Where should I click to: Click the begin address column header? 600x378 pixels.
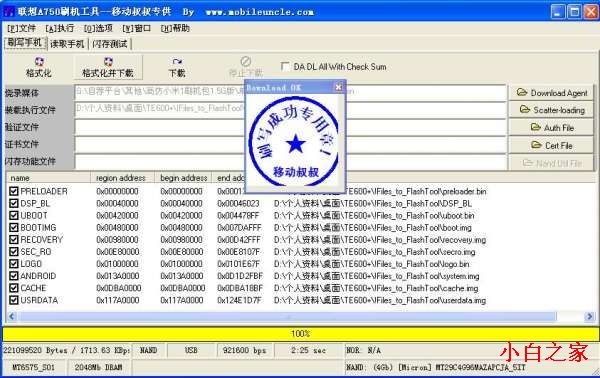tap(183, 178)
